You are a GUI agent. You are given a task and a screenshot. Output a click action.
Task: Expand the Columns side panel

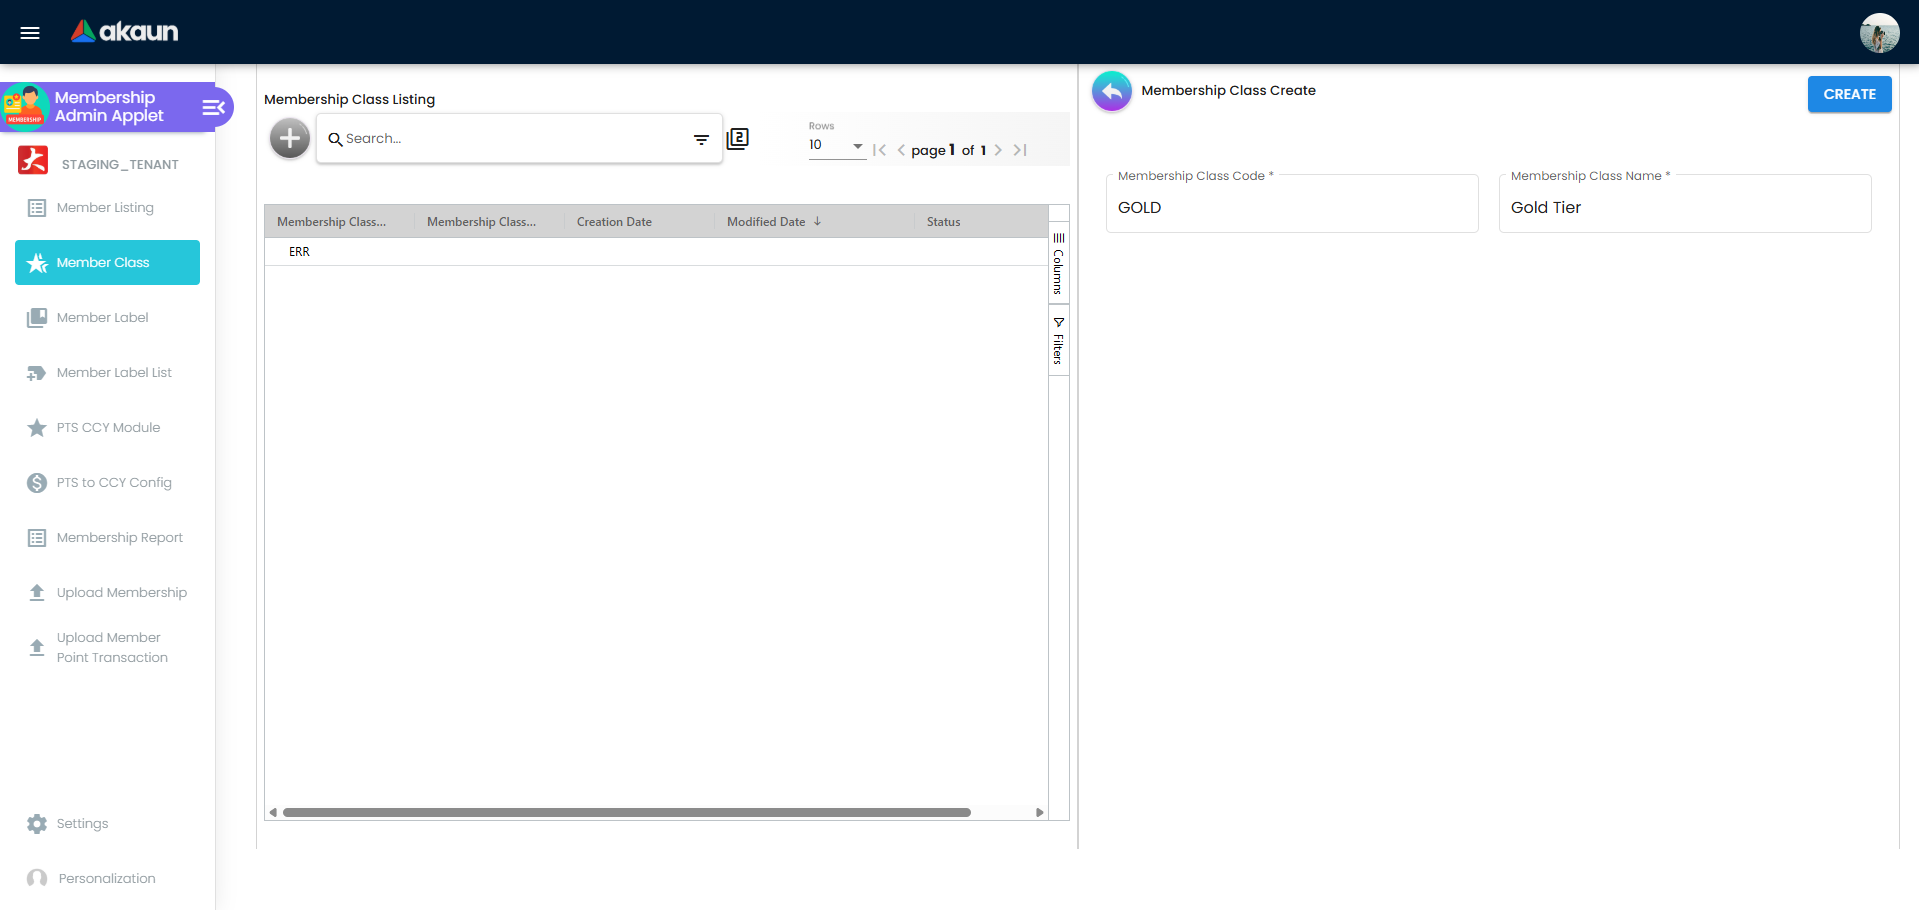click(x=1058, y=264)
